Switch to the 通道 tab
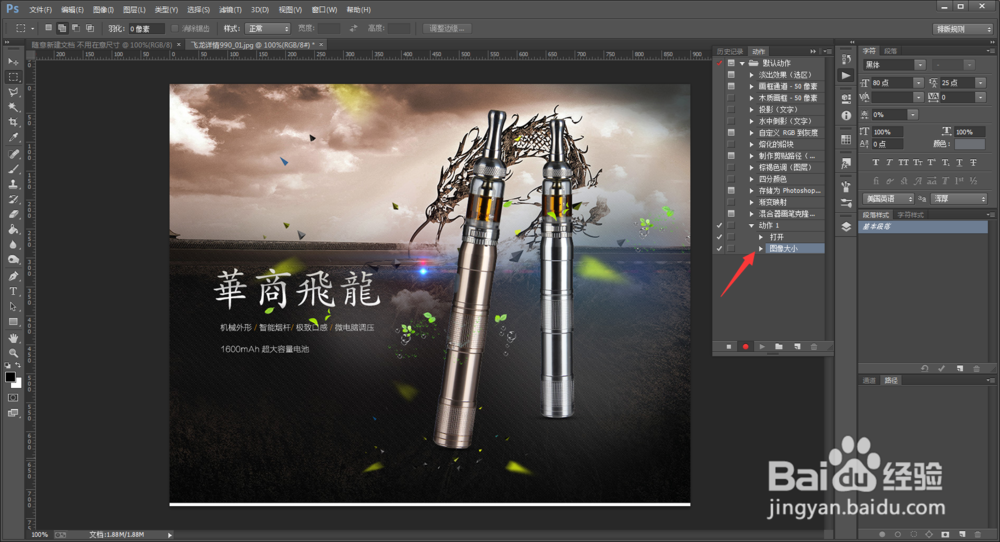 click(869, 380)
